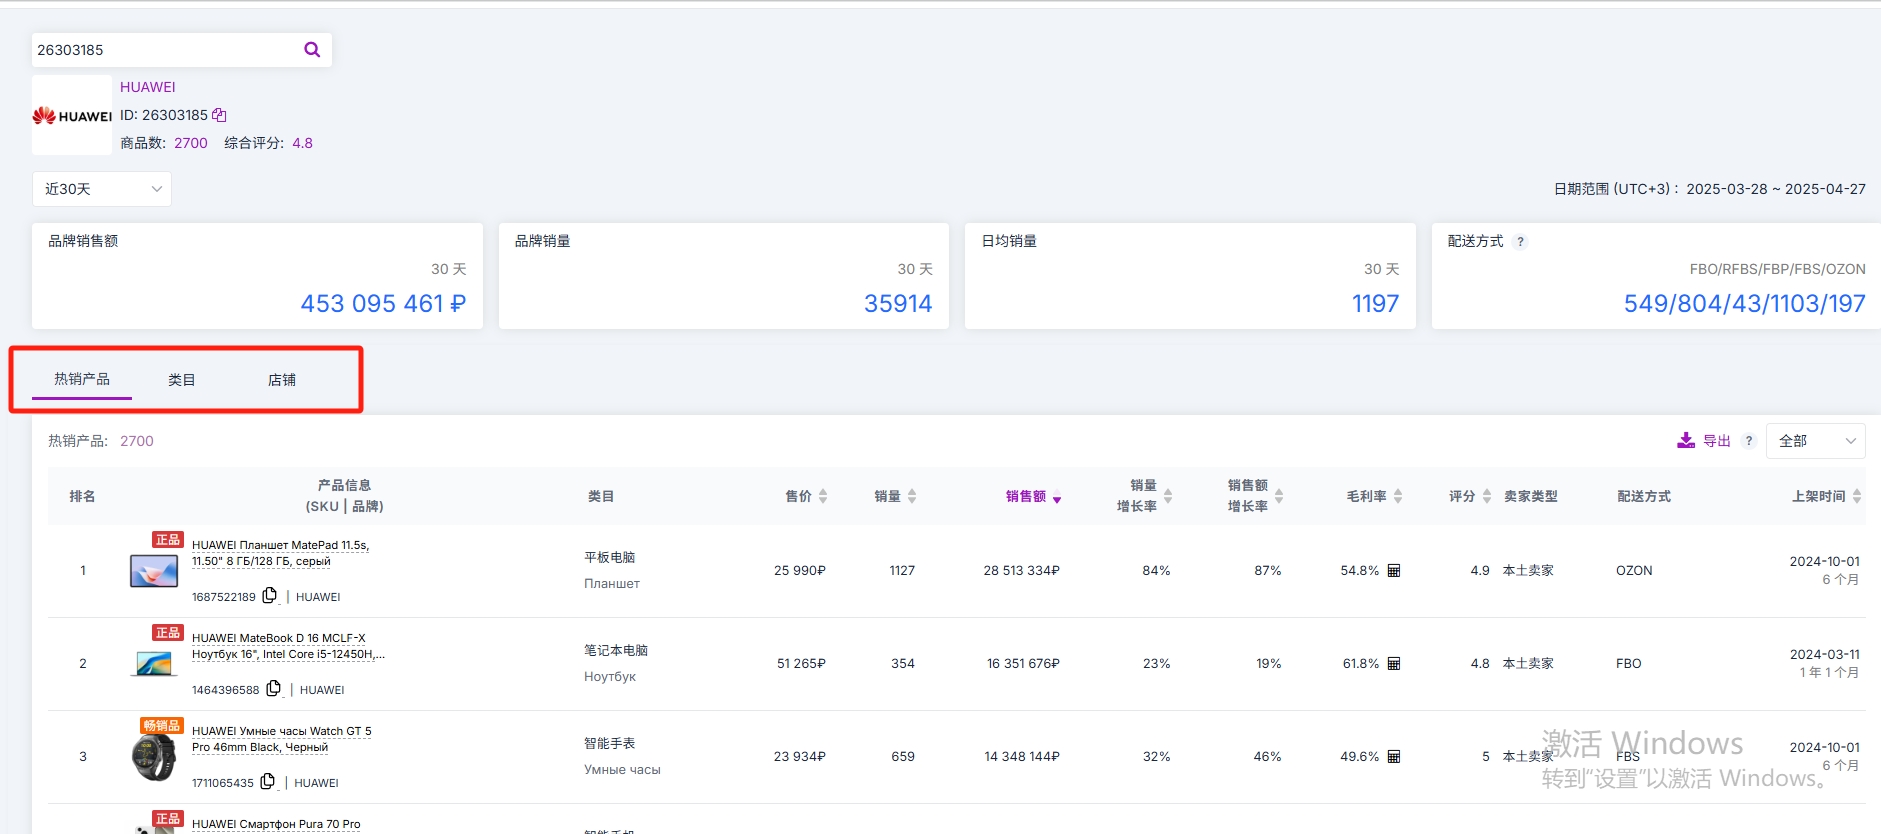Image resolution: width=1881 pixels, height=834 pixels.
Task: Switch to the 类目 tab
Action: coord(182,380)
